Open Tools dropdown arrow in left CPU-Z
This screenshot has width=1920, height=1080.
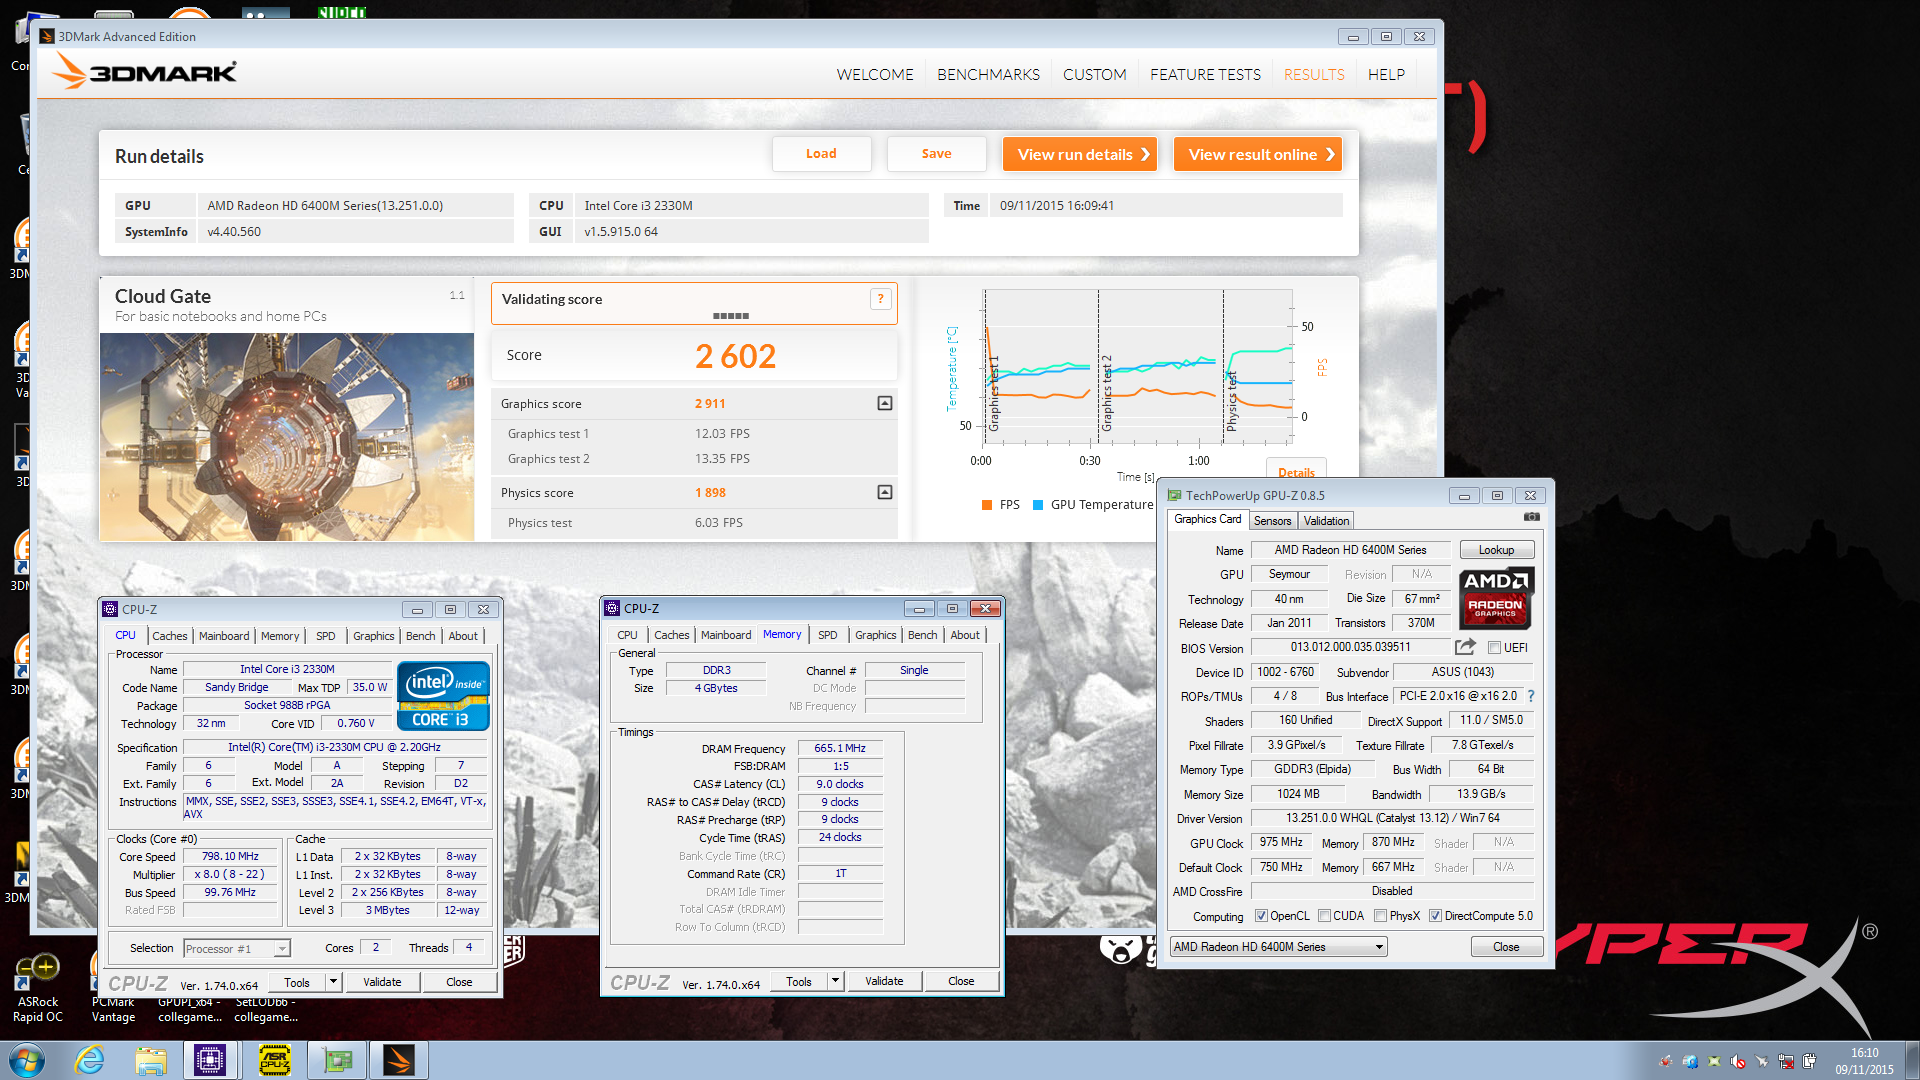[333, 982]
